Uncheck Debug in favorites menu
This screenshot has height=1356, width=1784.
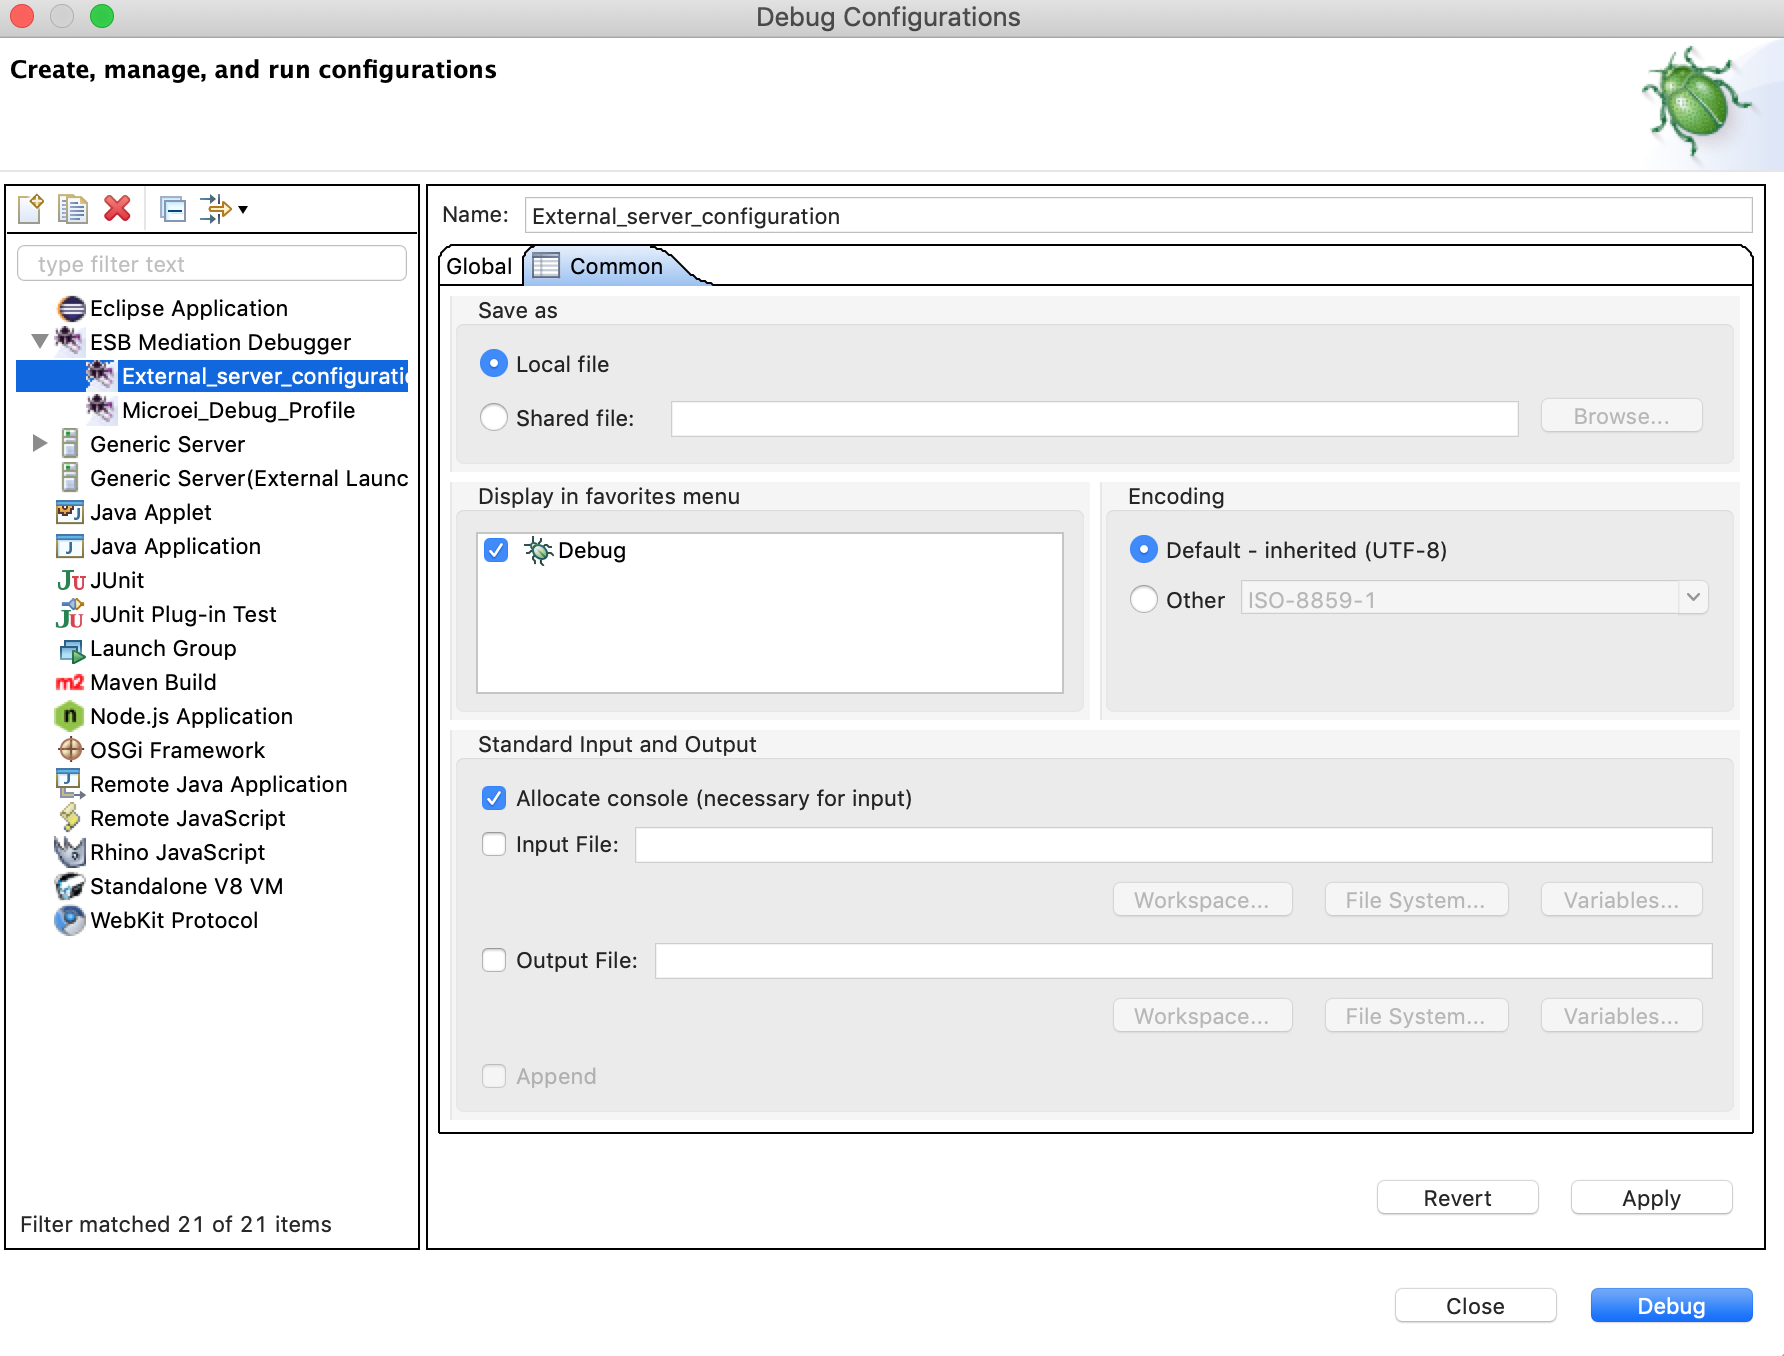496,550
